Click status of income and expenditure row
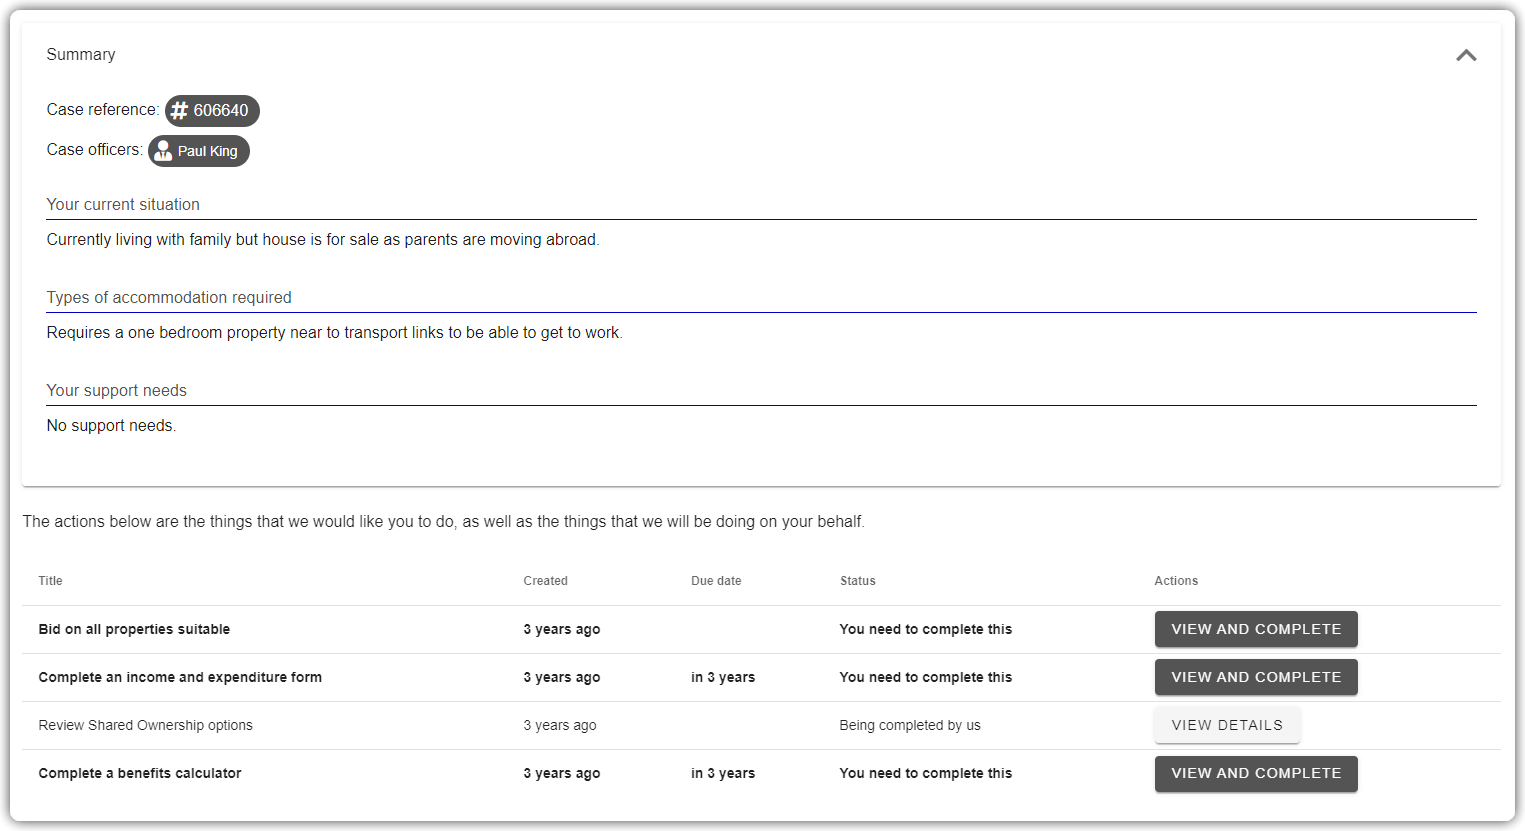 [926, 677]
